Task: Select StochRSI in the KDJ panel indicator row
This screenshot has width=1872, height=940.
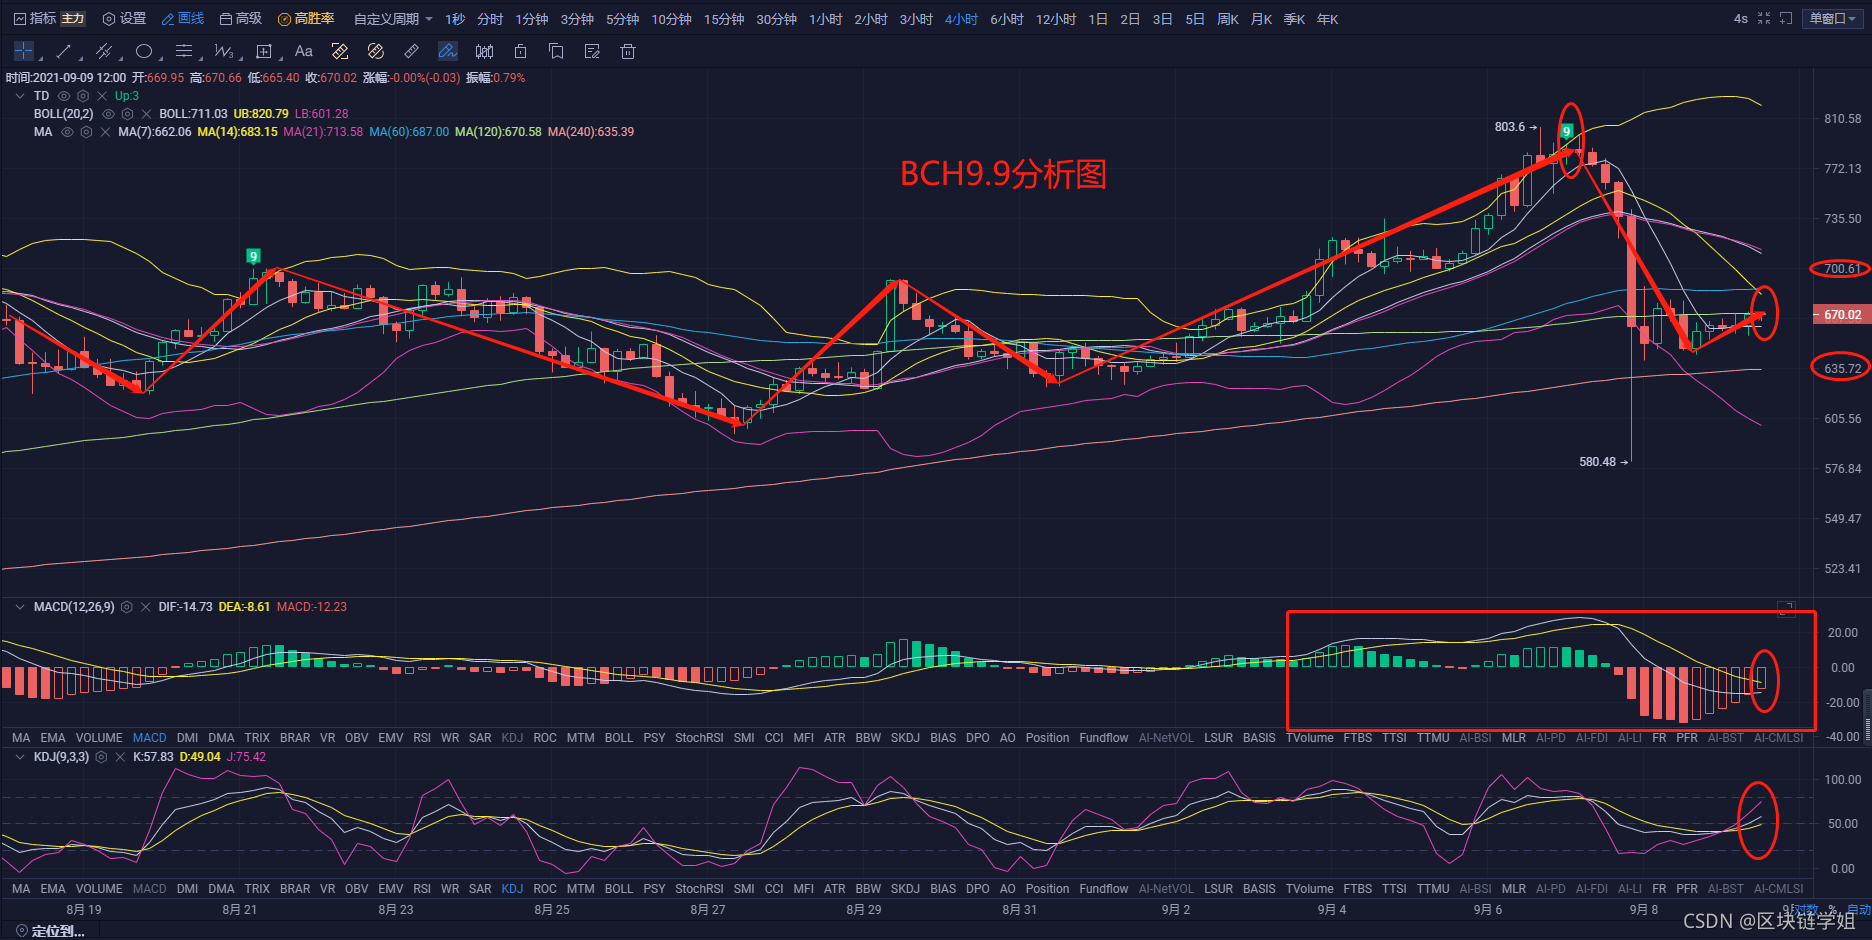Action: point(699,889)
